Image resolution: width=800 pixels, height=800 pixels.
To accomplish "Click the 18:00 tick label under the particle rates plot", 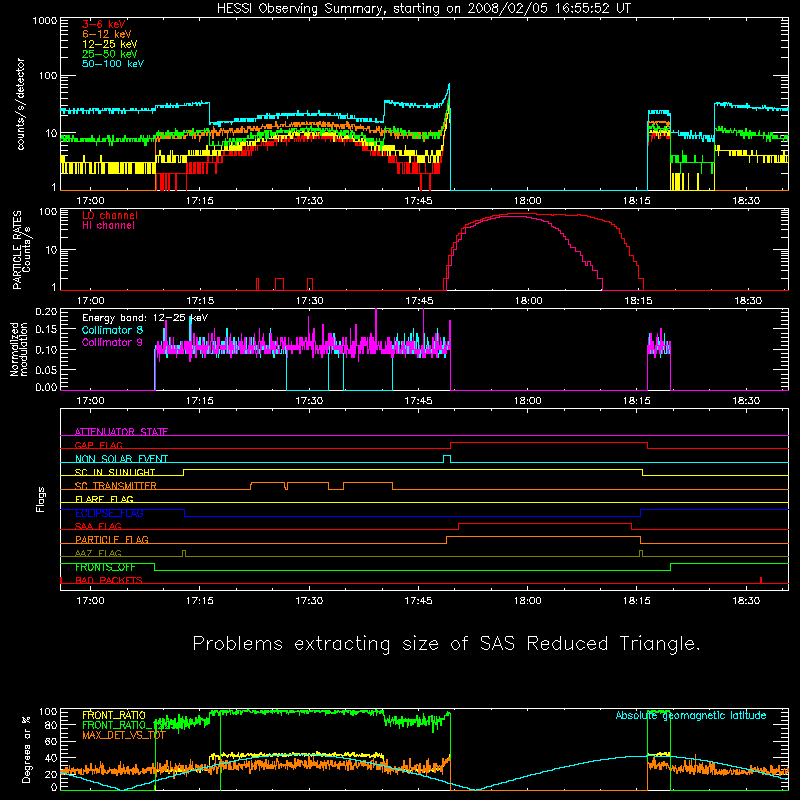I will (528, 301).
